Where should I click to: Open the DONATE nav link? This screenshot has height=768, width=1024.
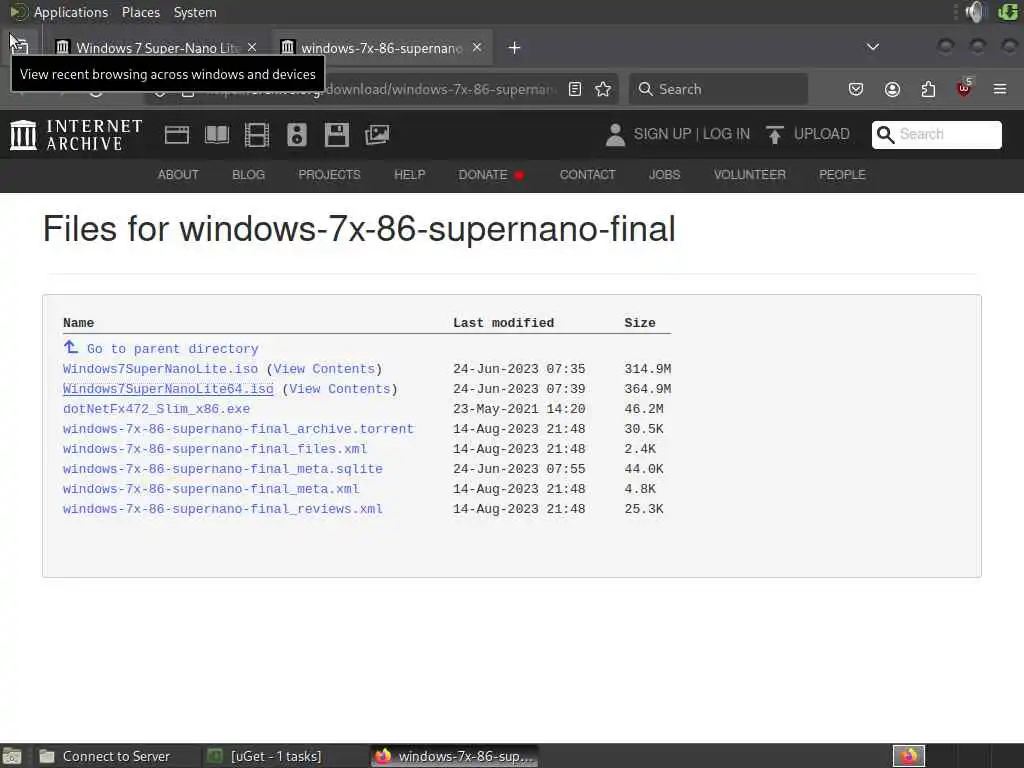tap(483, 174)
